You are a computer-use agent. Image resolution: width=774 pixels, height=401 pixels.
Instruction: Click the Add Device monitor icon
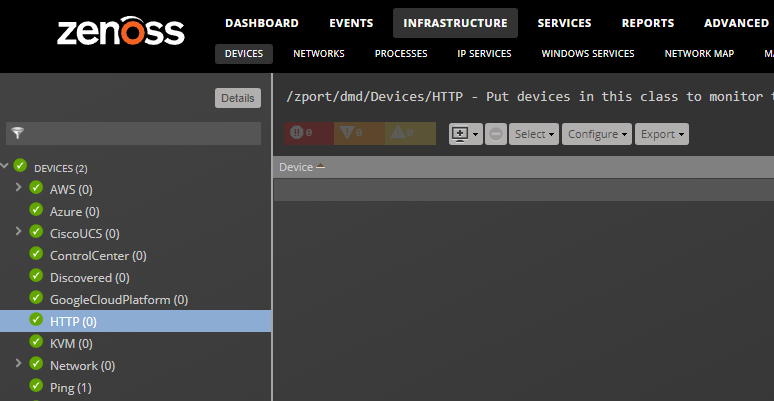(x=460, y=134)
